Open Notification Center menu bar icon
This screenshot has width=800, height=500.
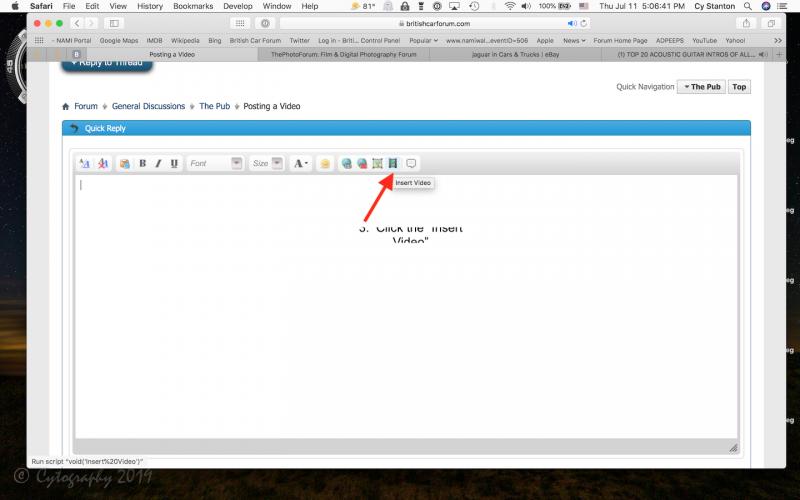pos(782,6)
